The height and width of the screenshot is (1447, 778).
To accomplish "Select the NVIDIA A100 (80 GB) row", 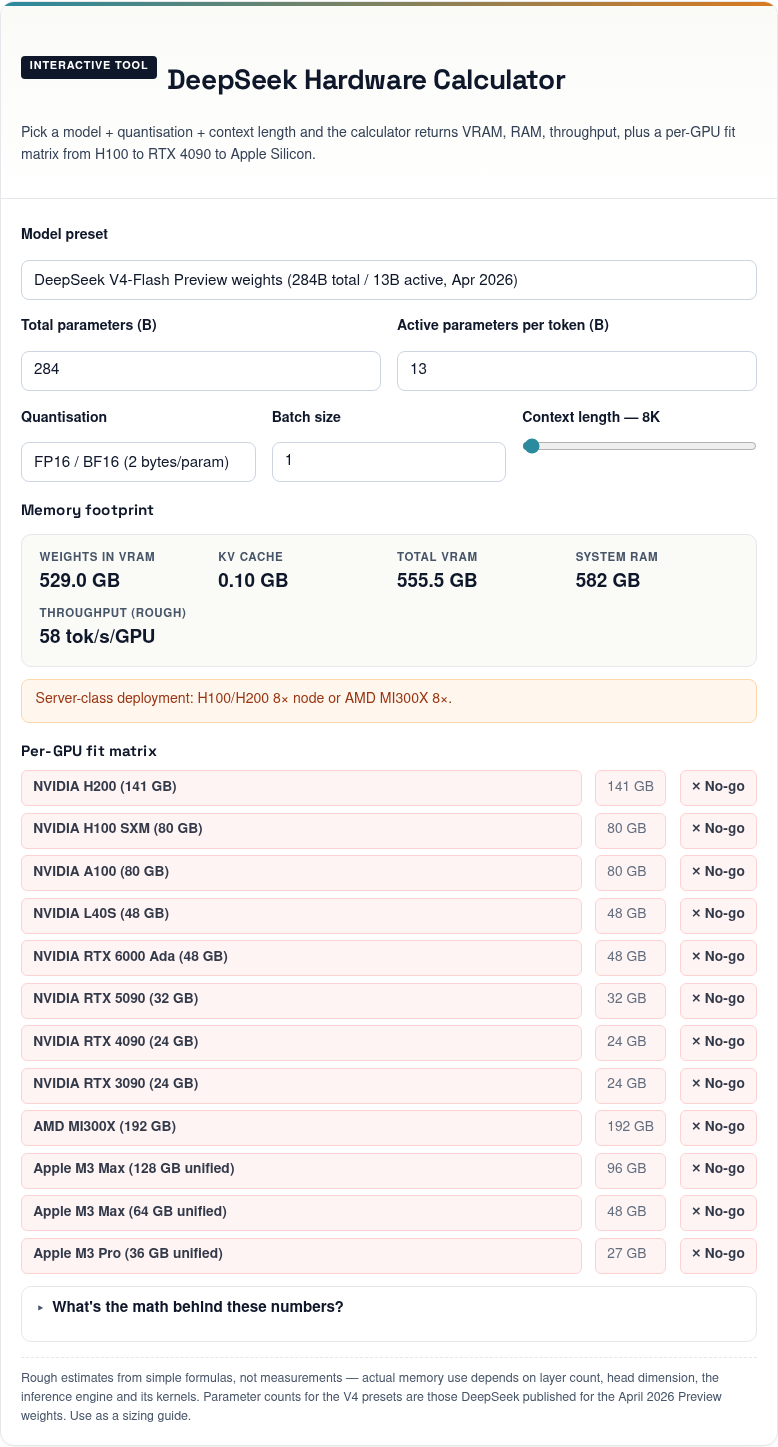I will [301, 872].
